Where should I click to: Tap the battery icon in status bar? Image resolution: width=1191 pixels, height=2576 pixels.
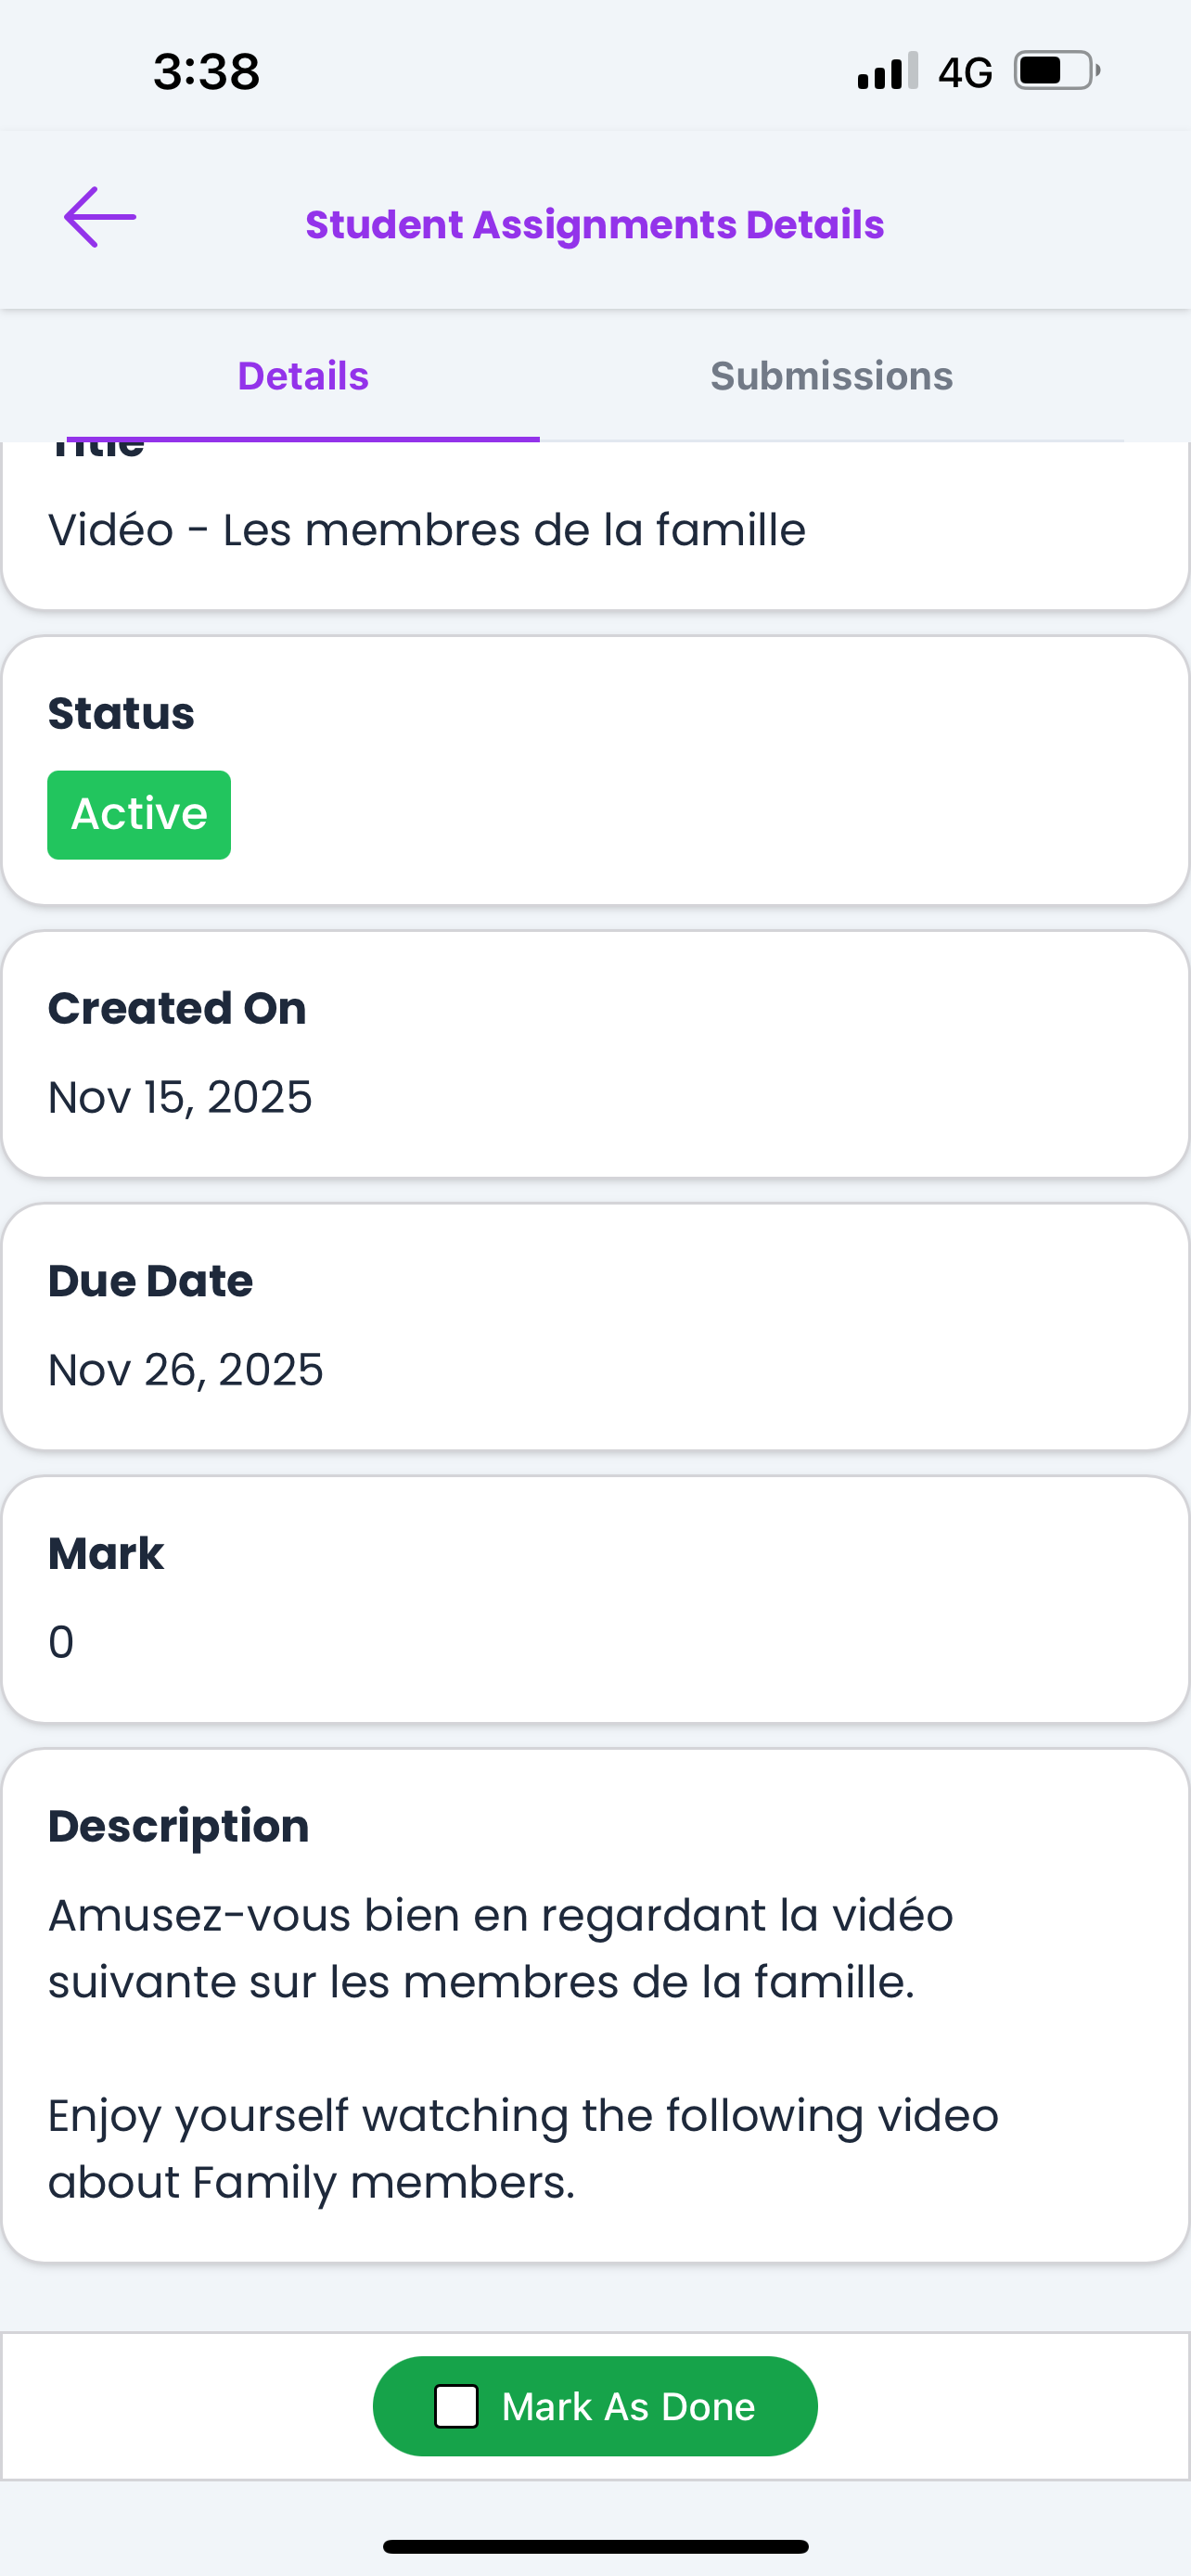click(1056, 71)
